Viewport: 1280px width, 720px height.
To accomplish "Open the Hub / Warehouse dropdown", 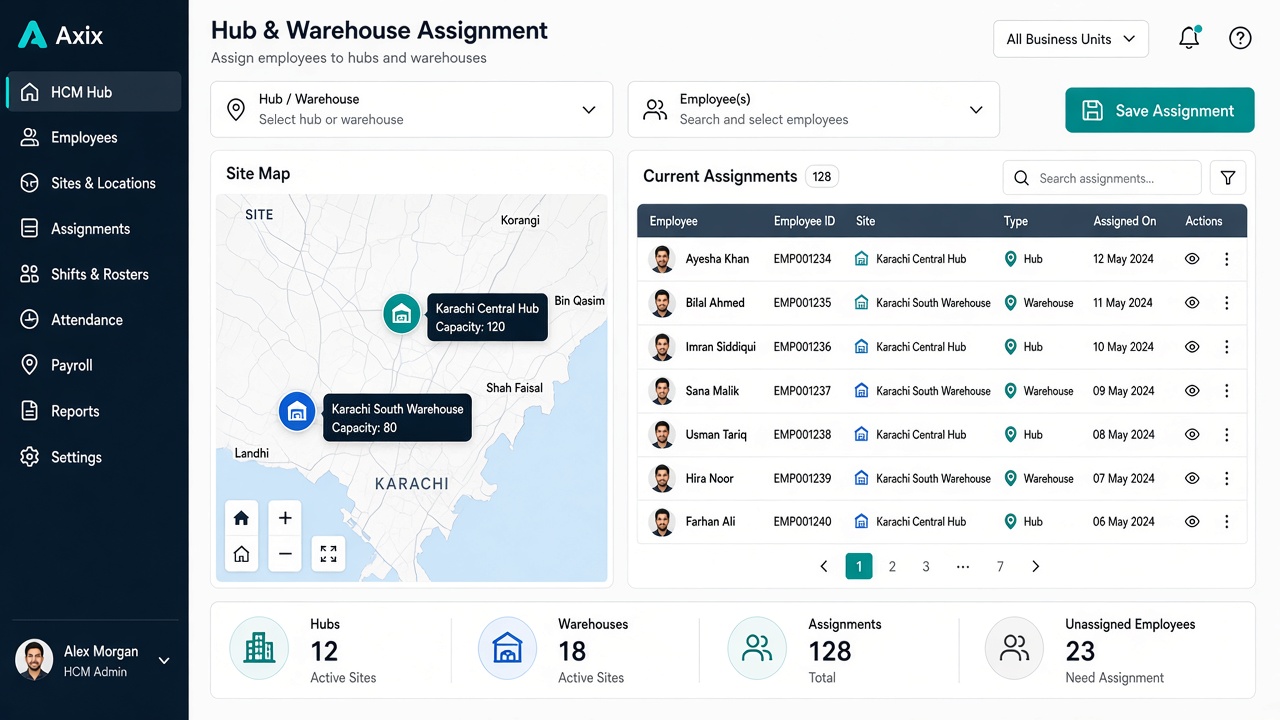I will [411, 109].
